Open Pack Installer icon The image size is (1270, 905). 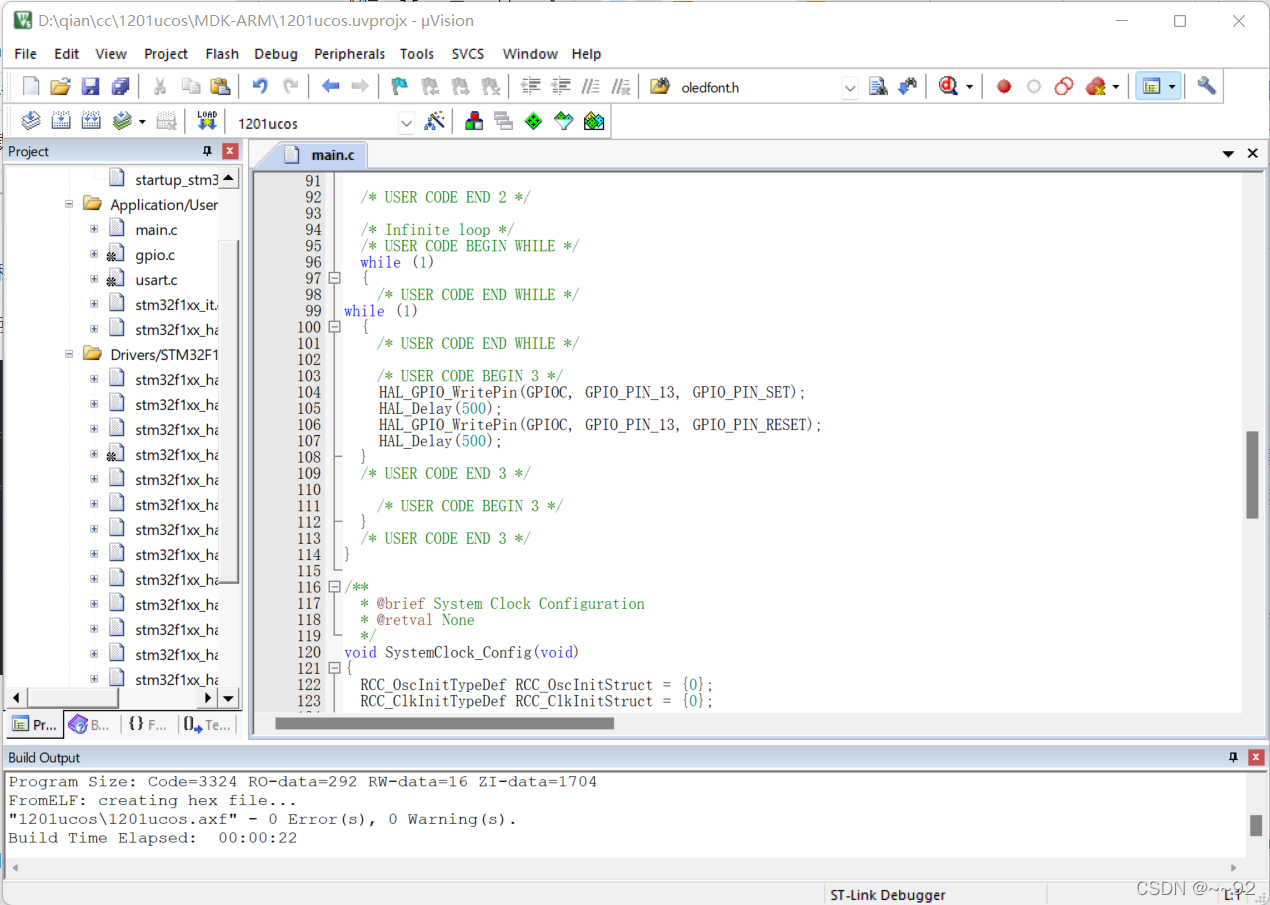pos(594,121)
